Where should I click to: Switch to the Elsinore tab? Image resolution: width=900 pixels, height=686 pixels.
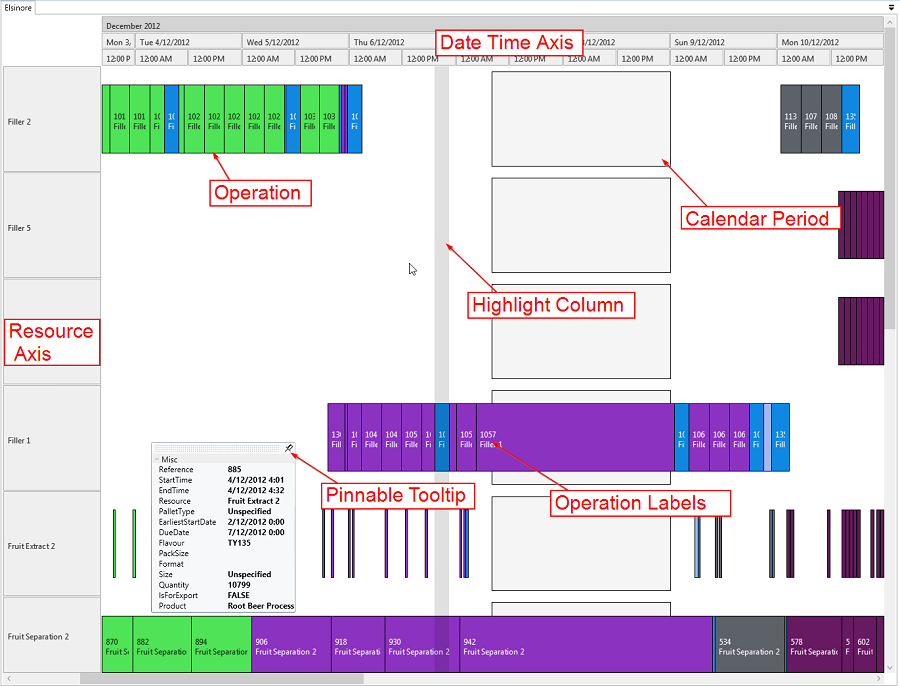pos(18,7)
